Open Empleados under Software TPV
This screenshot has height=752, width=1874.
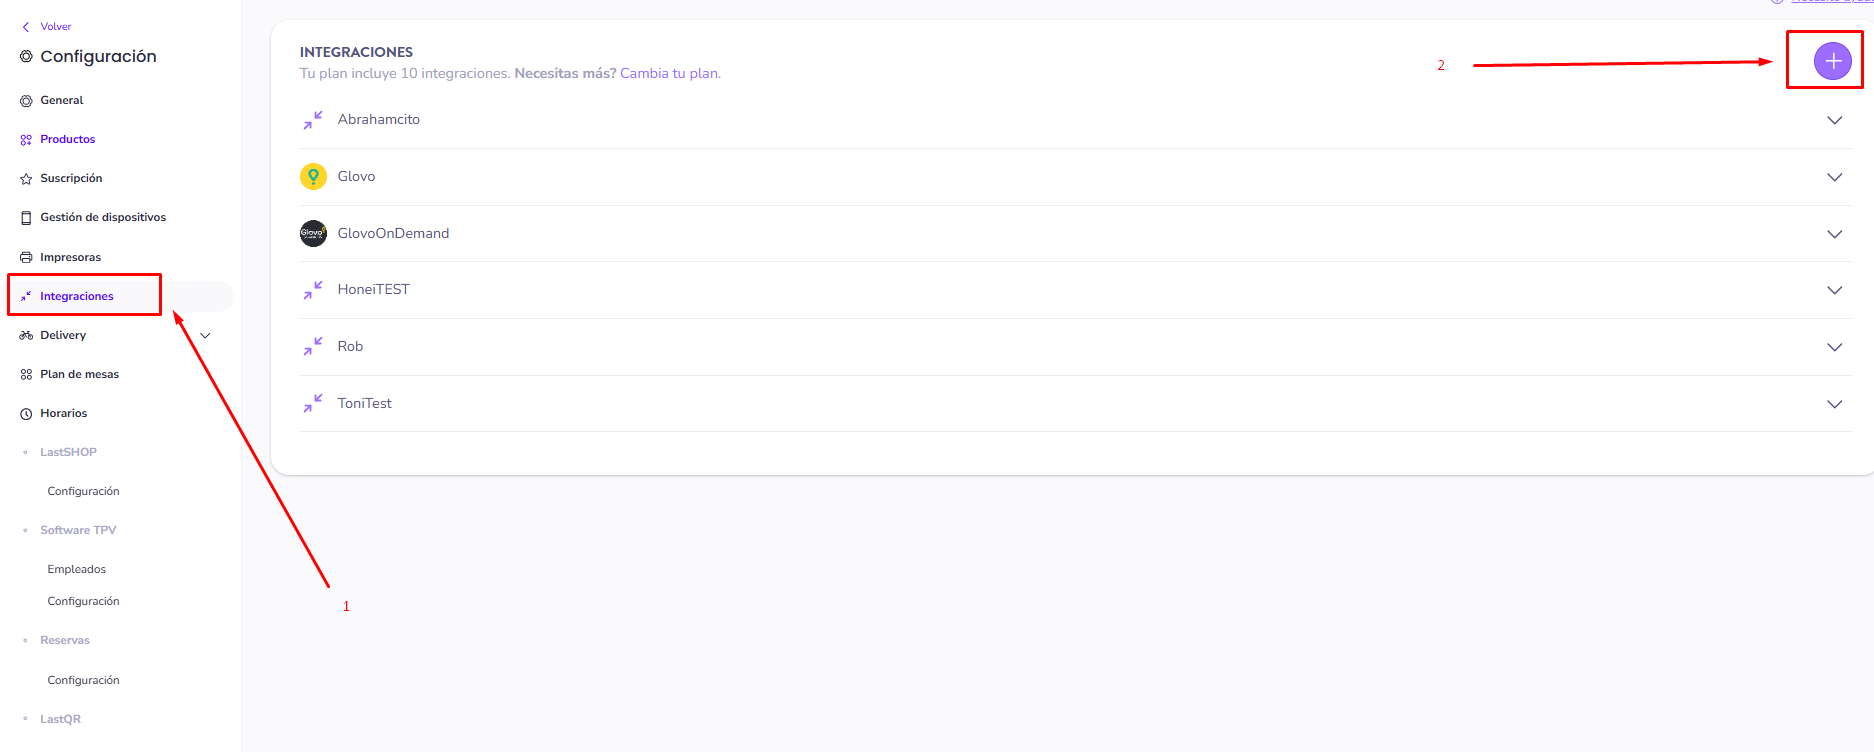(x=76, y=569)
